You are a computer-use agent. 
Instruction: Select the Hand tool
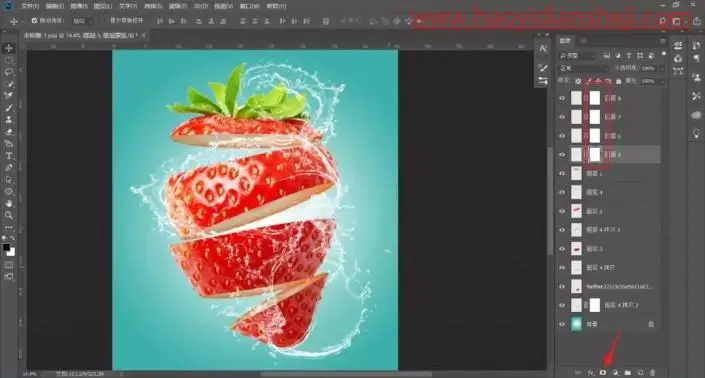pyautogui.click(x=9, y=204)
